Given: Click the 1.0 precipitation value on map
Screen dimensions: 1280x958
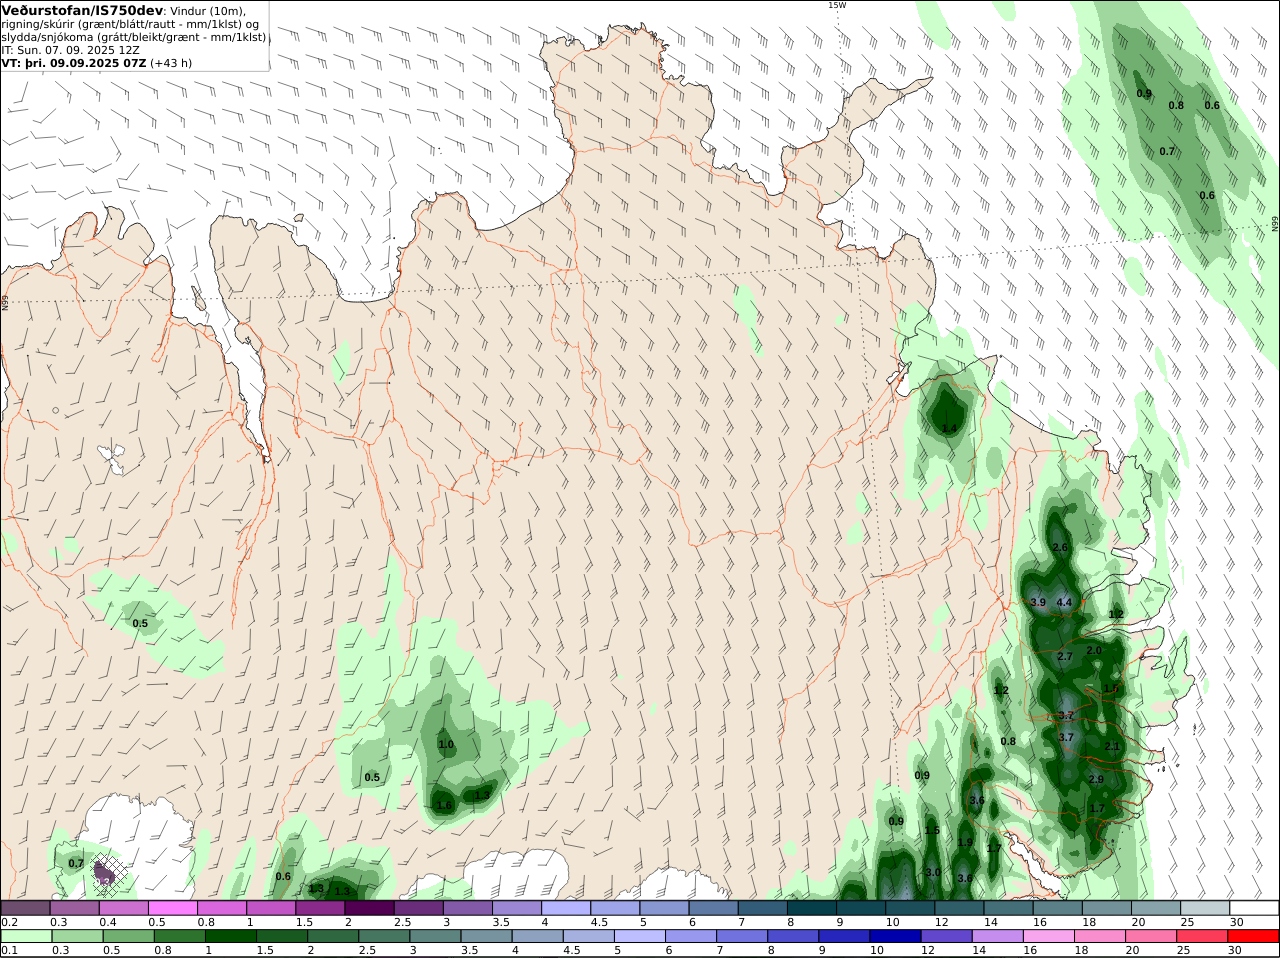Looking at the screenshot, I should [x=446, y=745].
